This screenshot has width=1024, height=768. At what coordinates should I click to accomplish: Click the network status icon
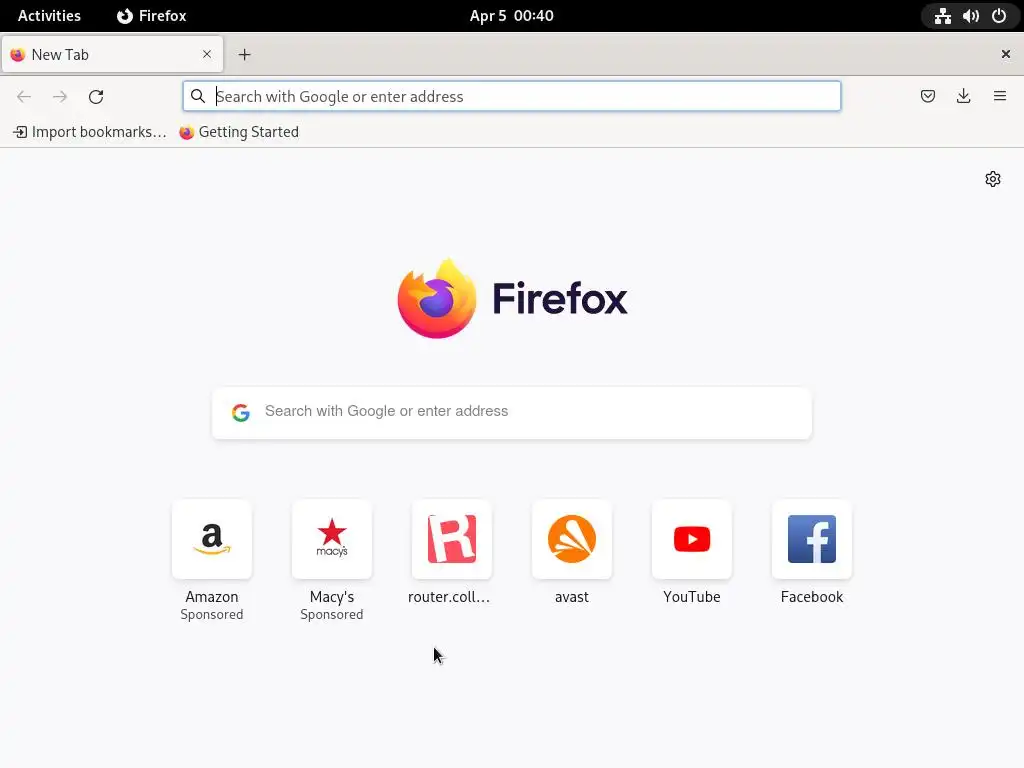(x=942, y=16)
